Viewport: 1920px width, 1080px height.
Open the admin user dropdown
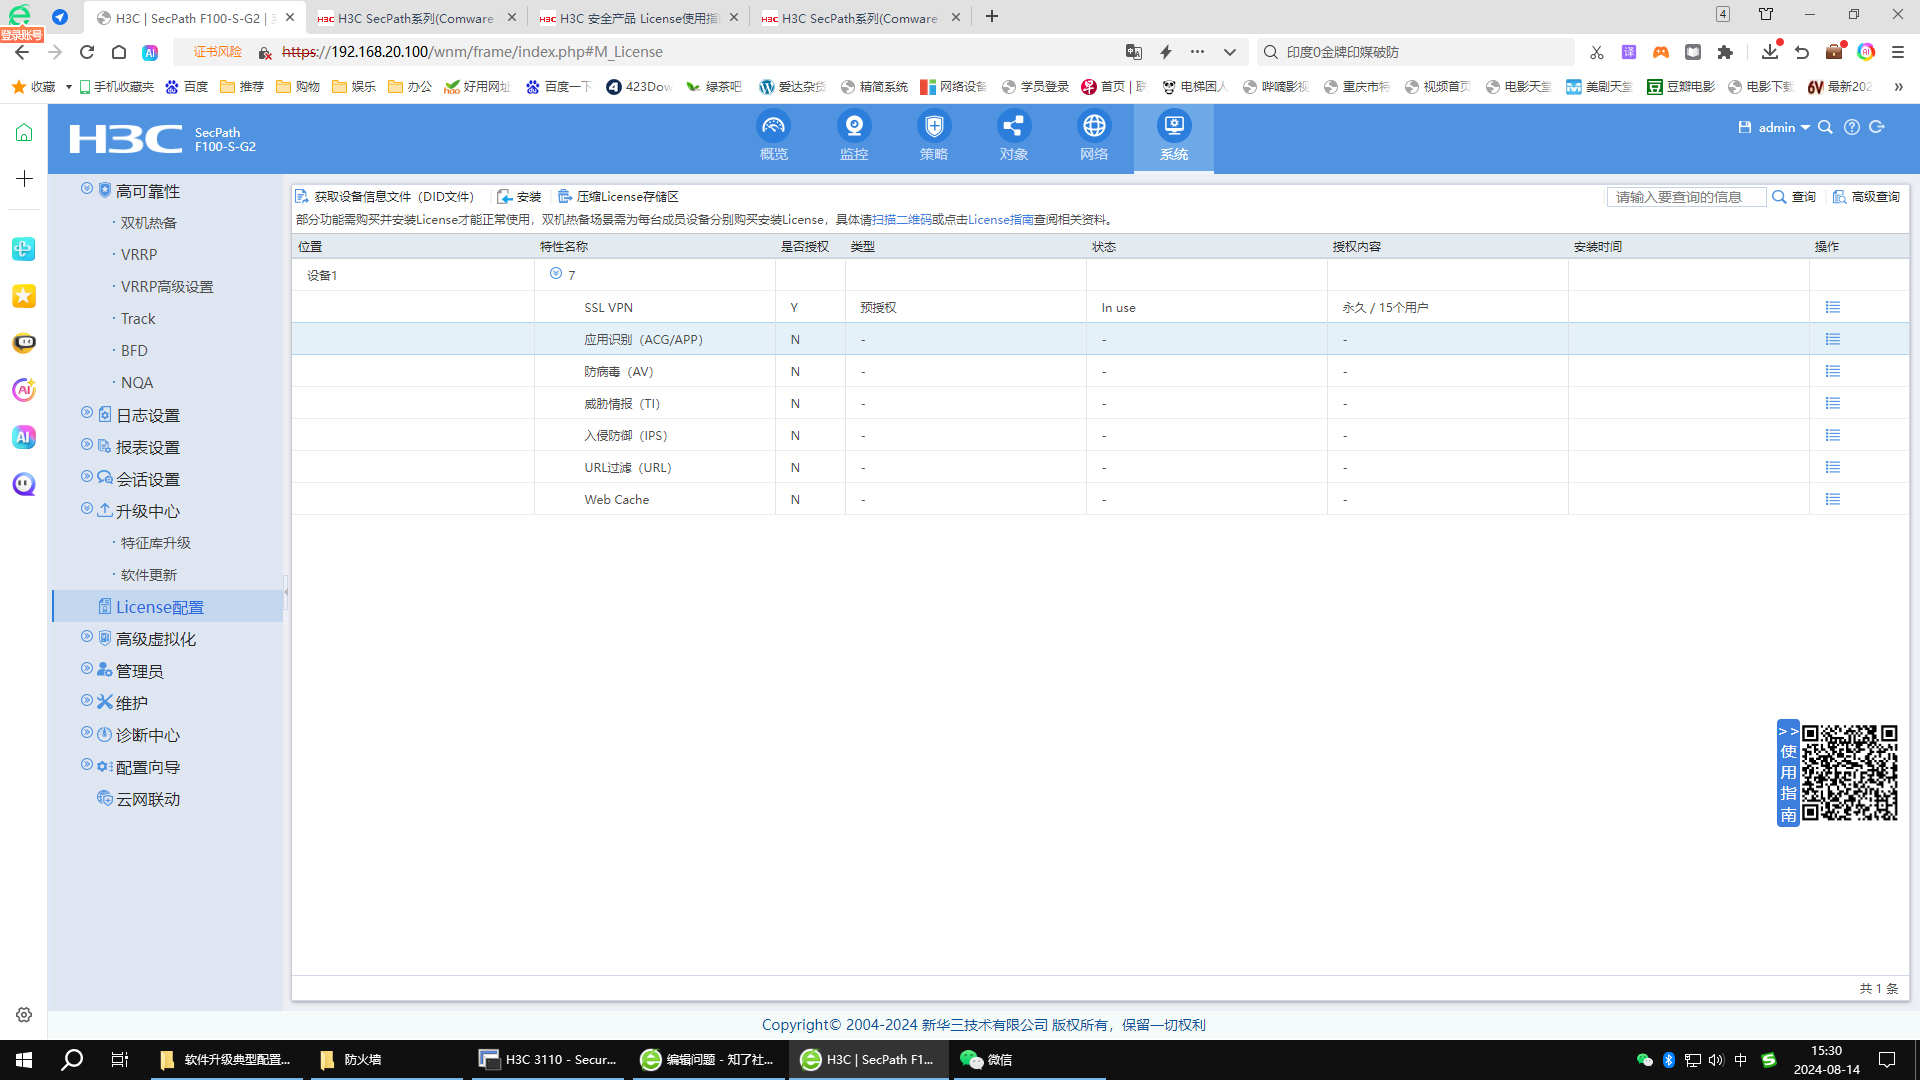tap(1784, 128)
